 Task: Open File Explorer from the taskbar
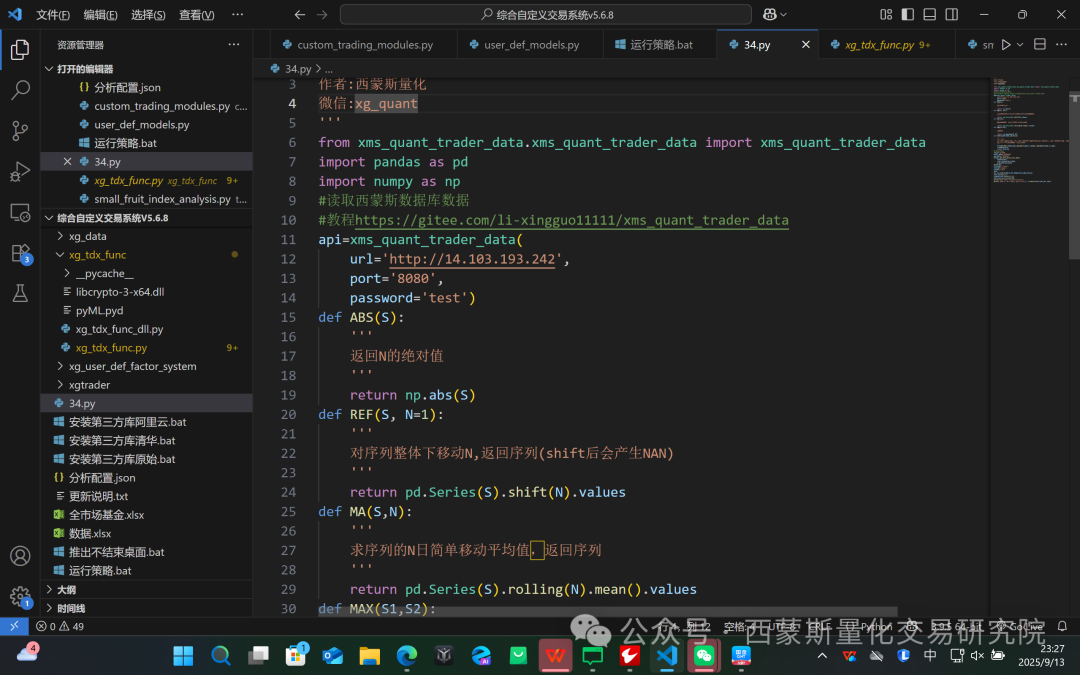[370, 656]
